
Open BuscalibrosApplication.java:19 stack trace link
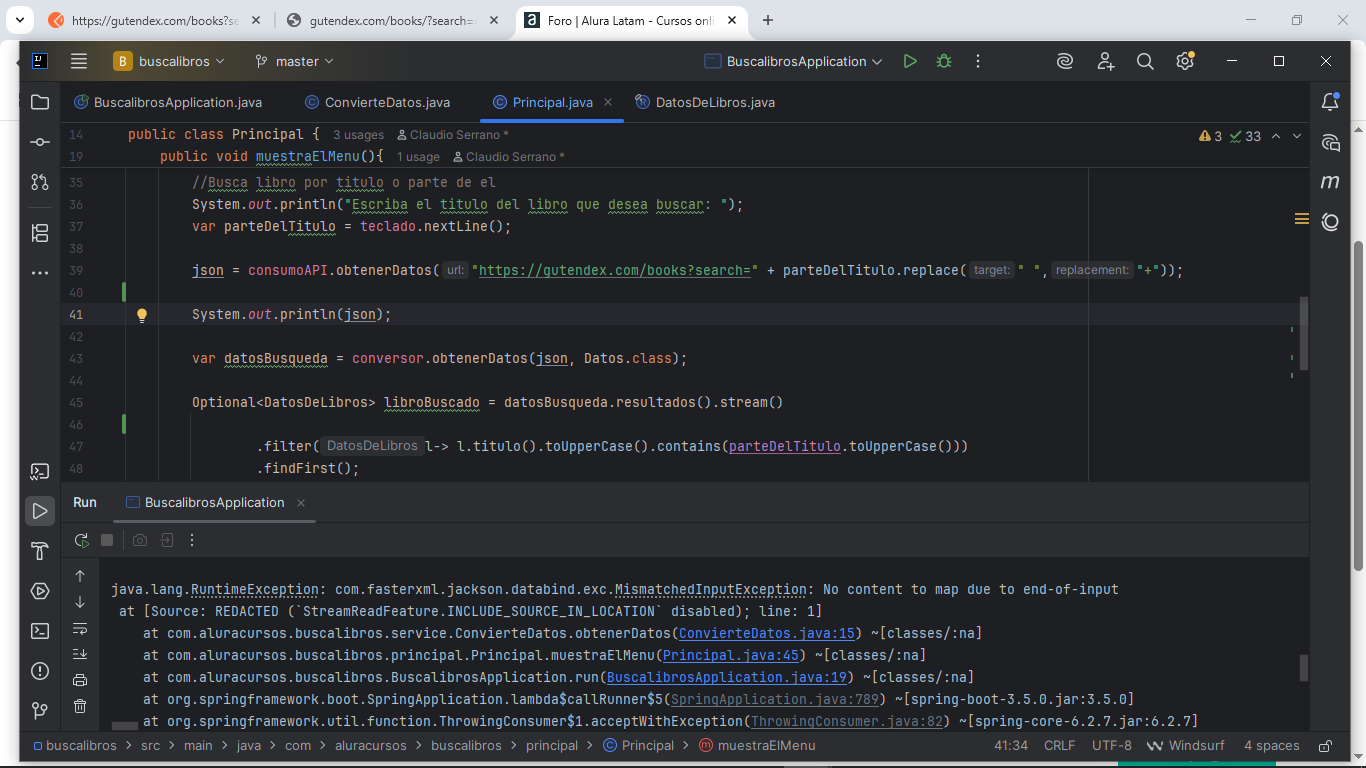click(x=727, y=677)
